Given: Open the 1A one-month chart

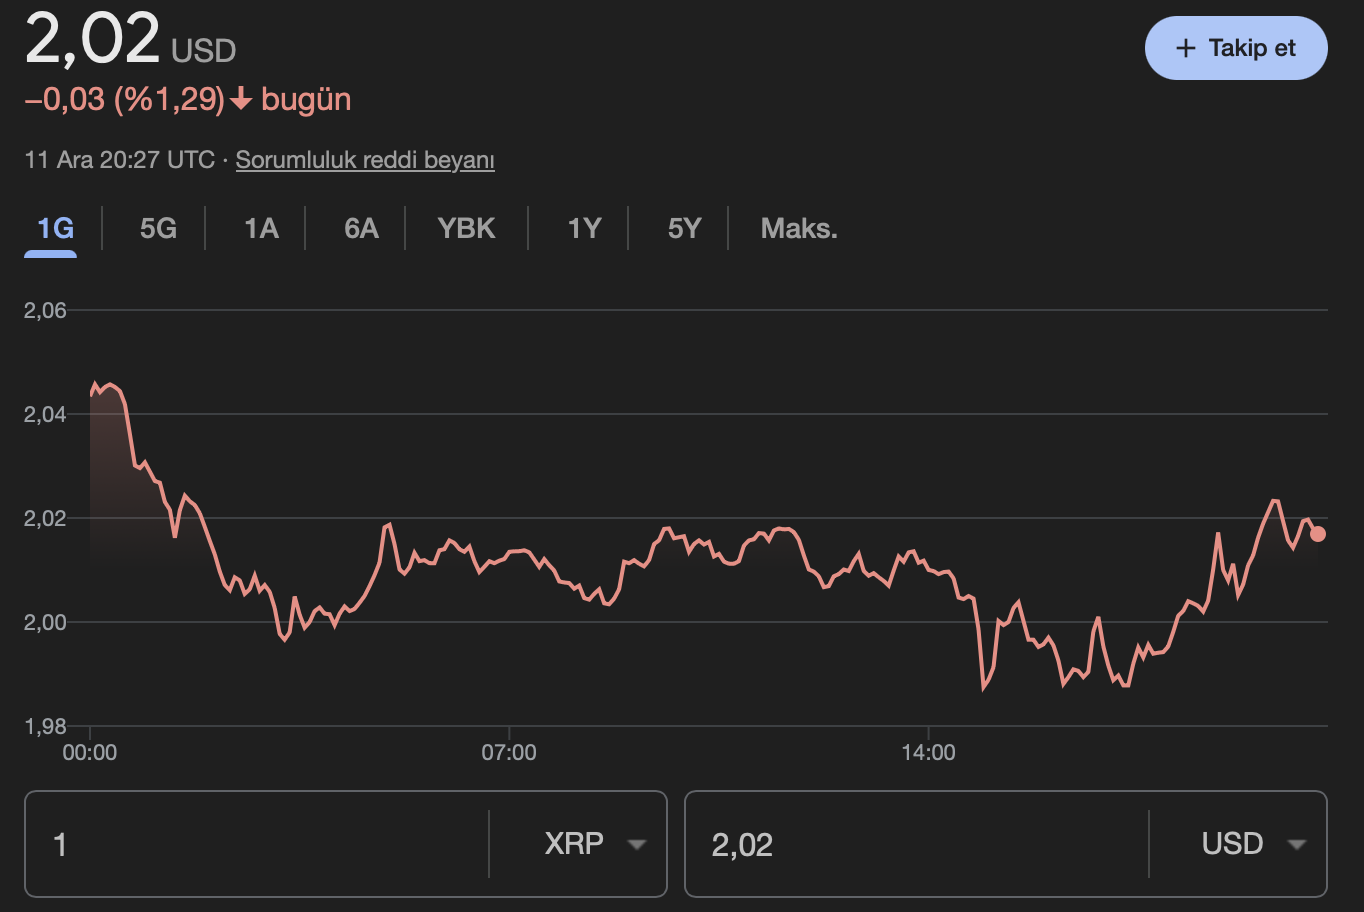Looking at the screenshot, I should click(x=259, y=228).
